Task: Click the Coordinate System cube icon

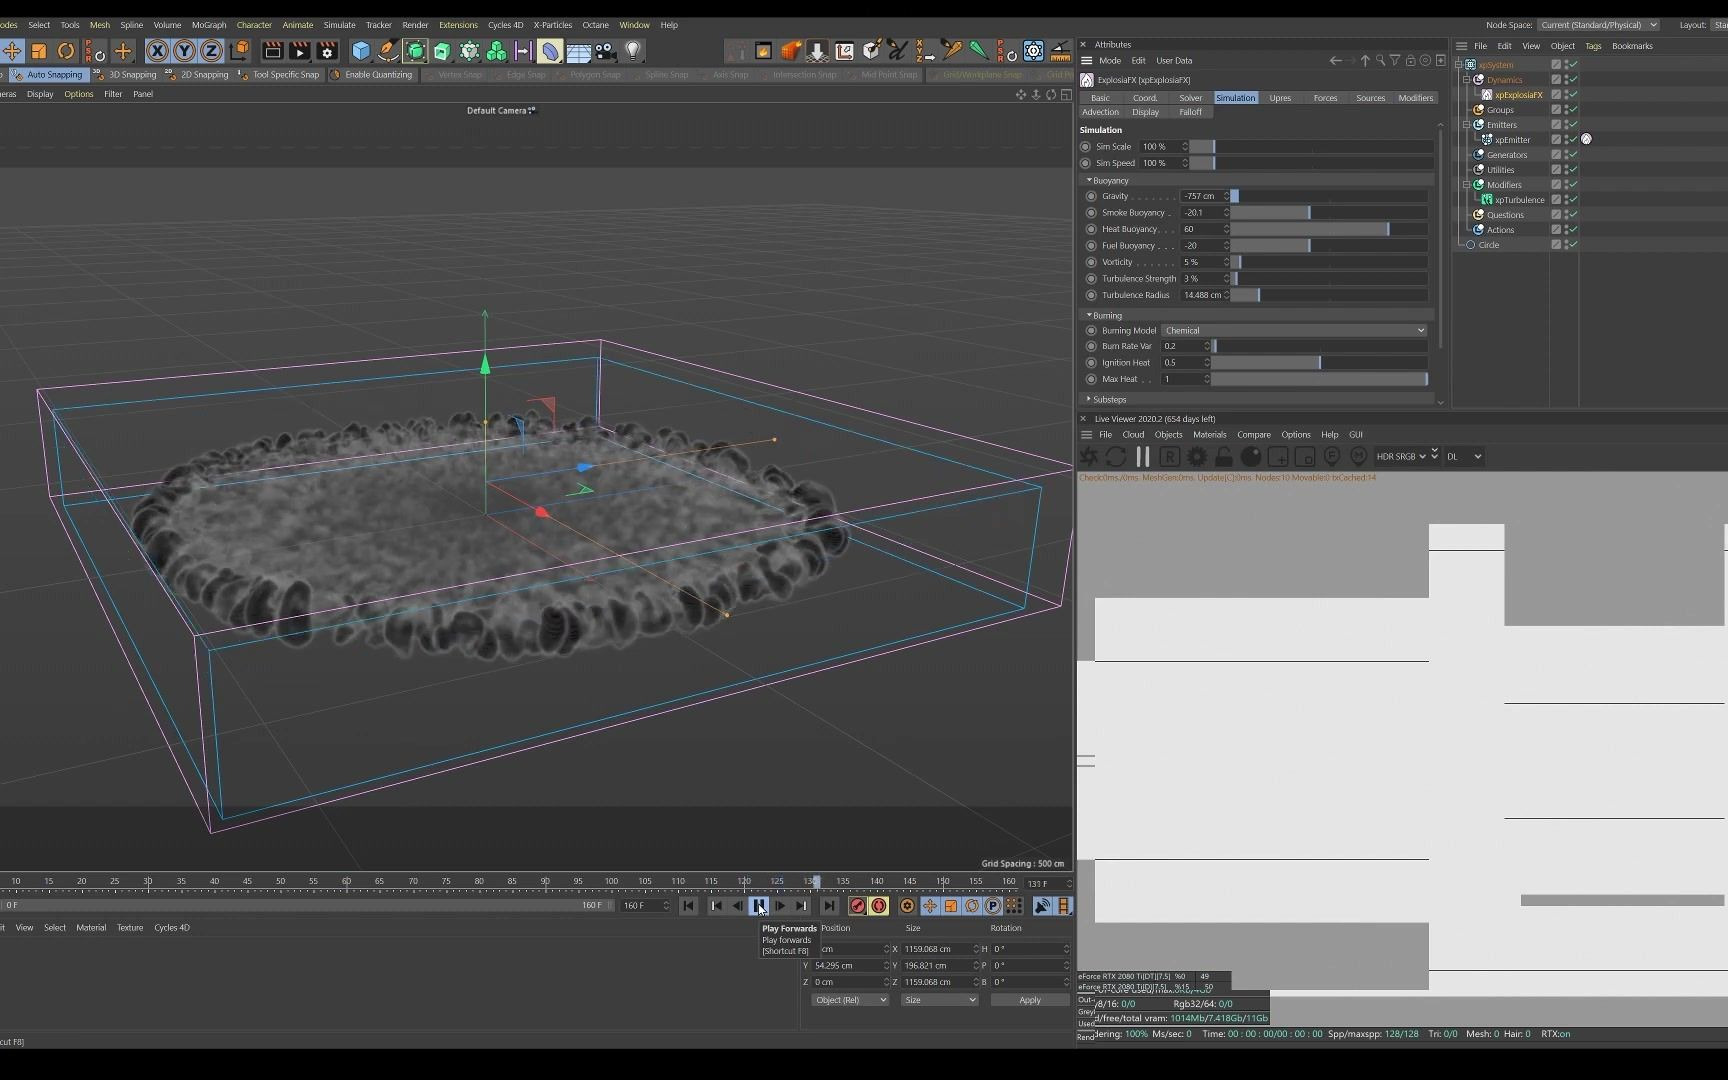Action: (239, 51)
